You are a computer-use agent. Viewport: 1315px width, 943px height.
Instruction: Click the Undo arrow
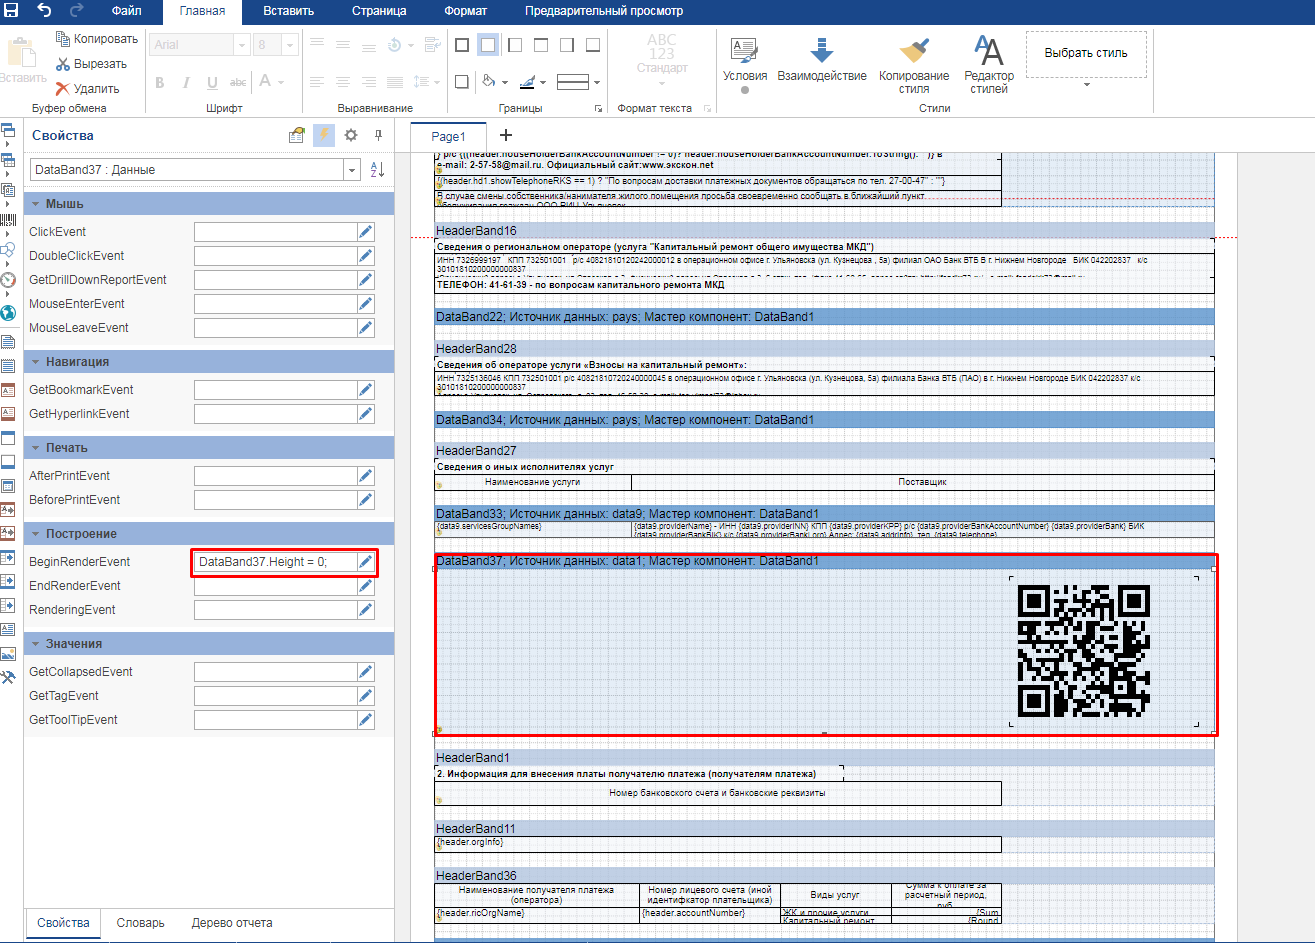(x=44, y=11)
